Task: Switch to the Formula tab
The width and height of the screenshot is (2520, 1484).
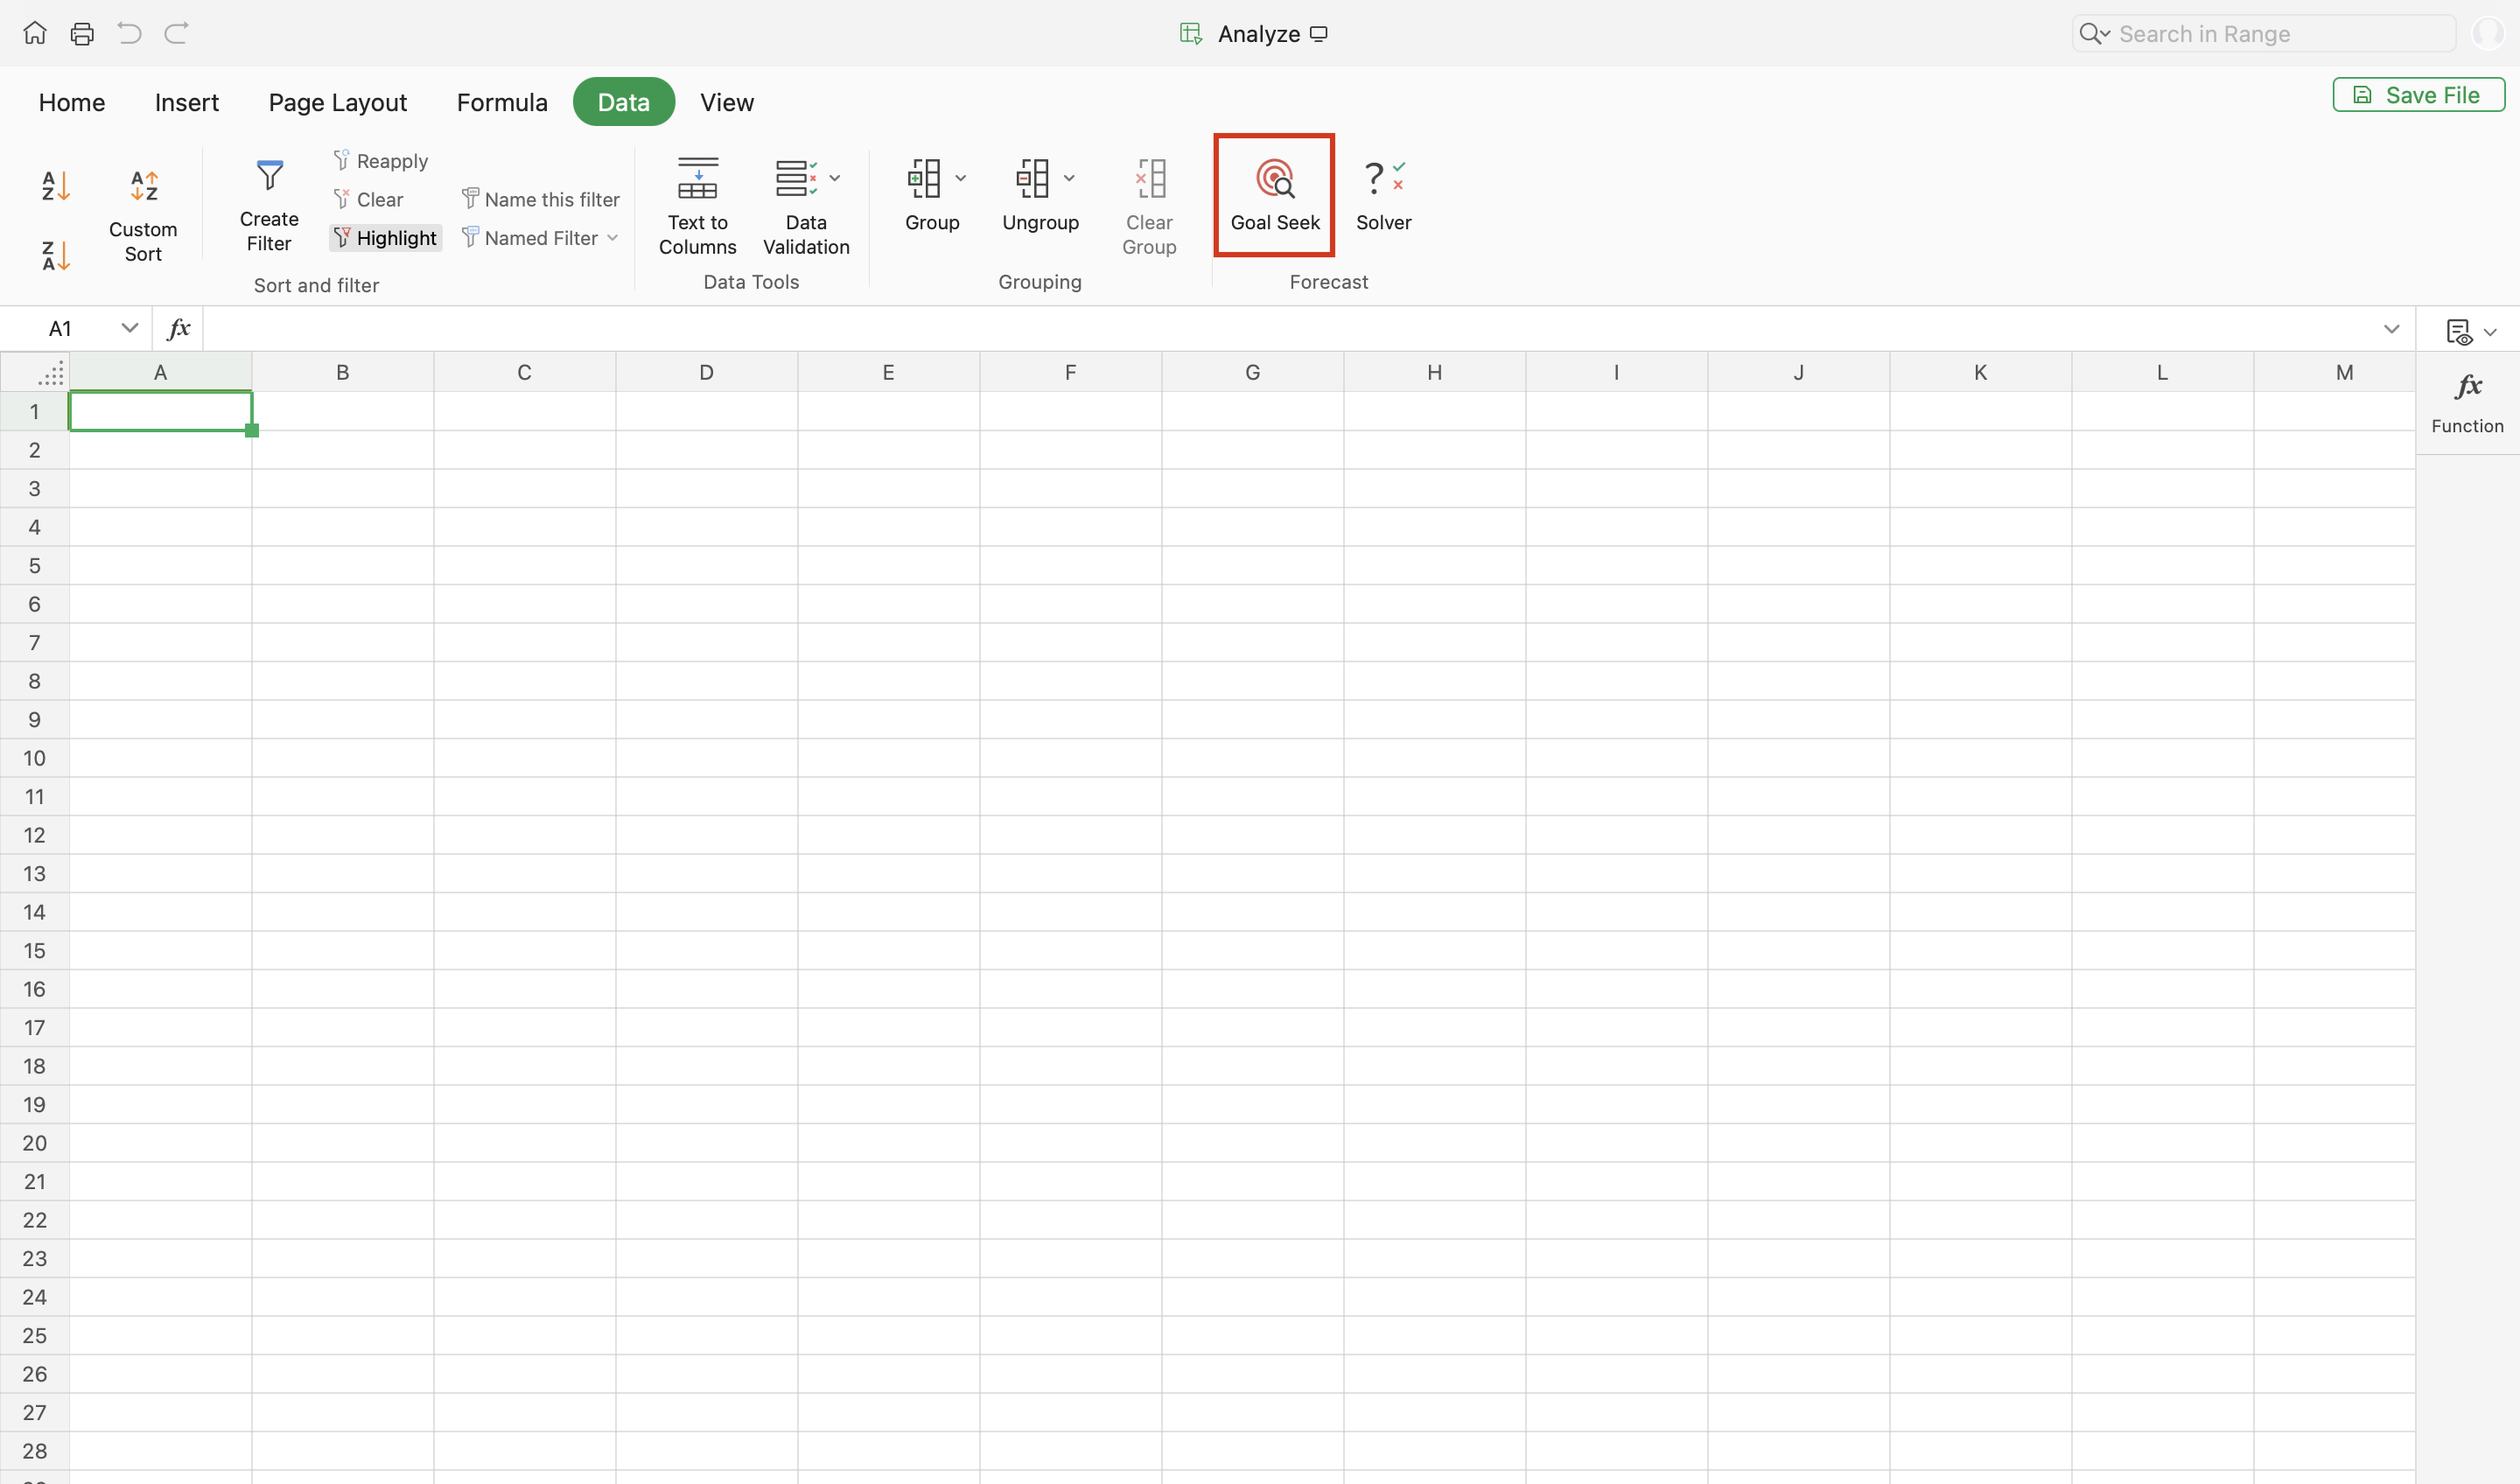Action: tap(502, 102)
